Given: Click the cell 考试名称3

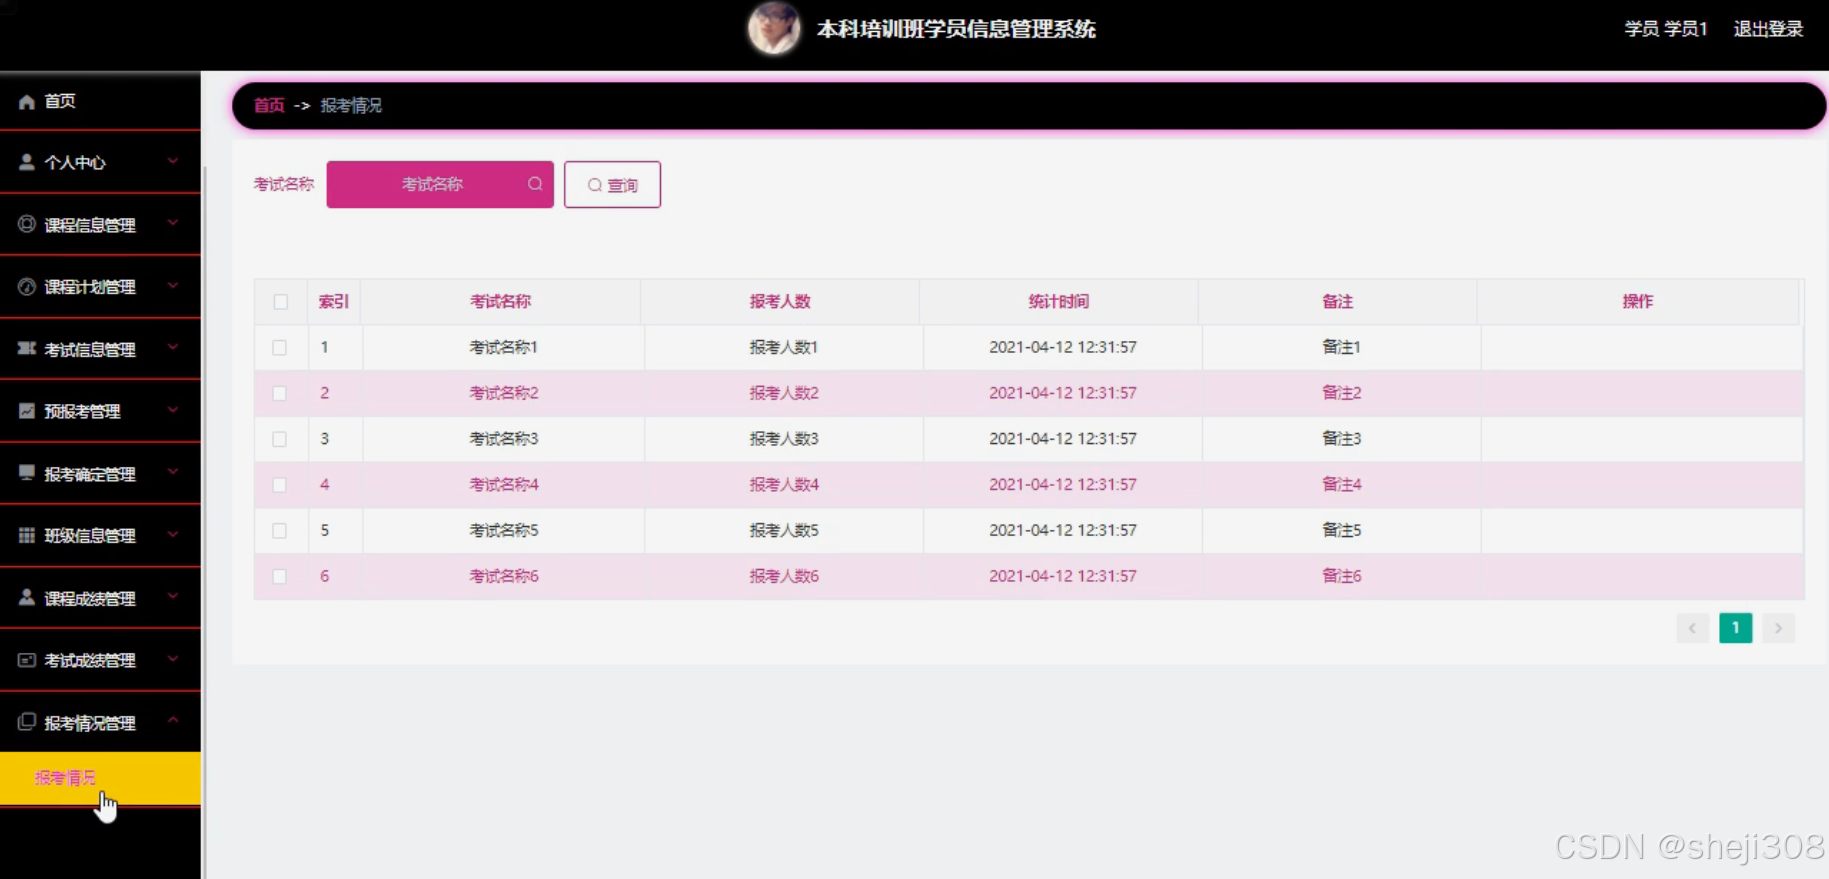Looking at the screenshot, I should click(504, 439).
